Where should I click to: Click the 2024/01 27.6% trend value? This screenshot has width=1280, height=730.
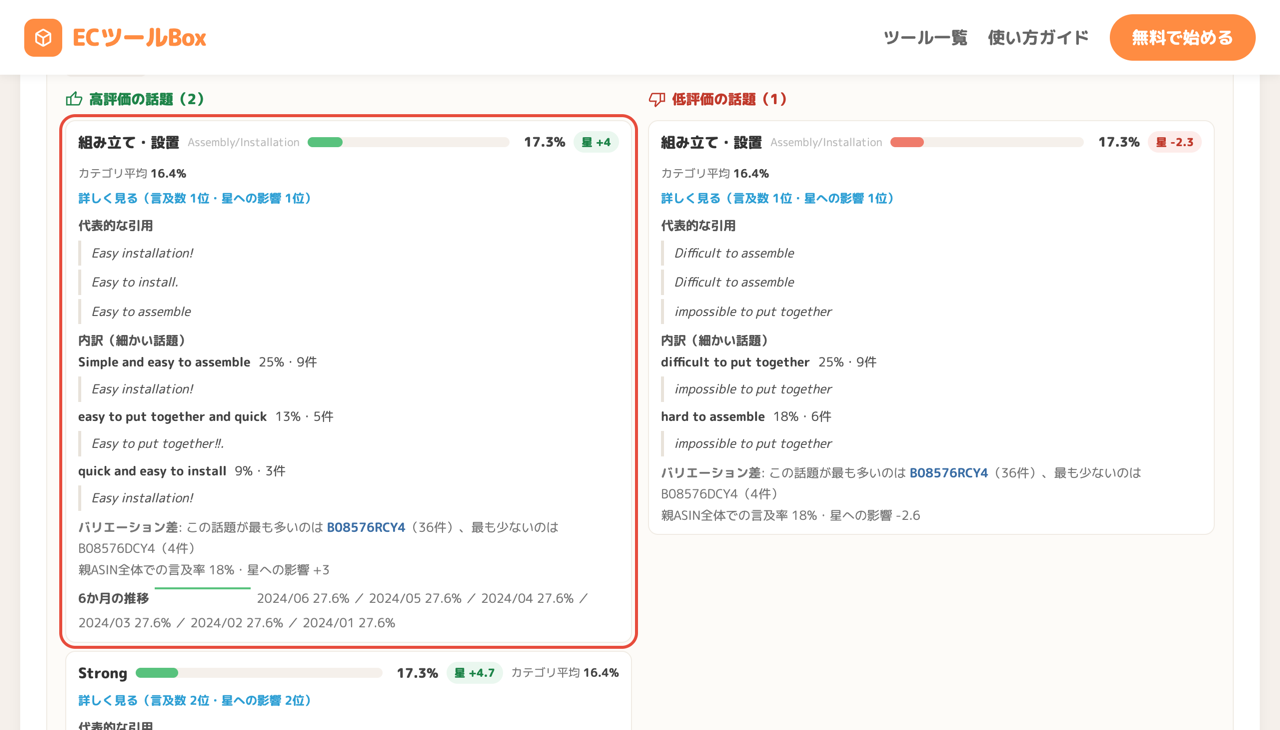(349, 622)
